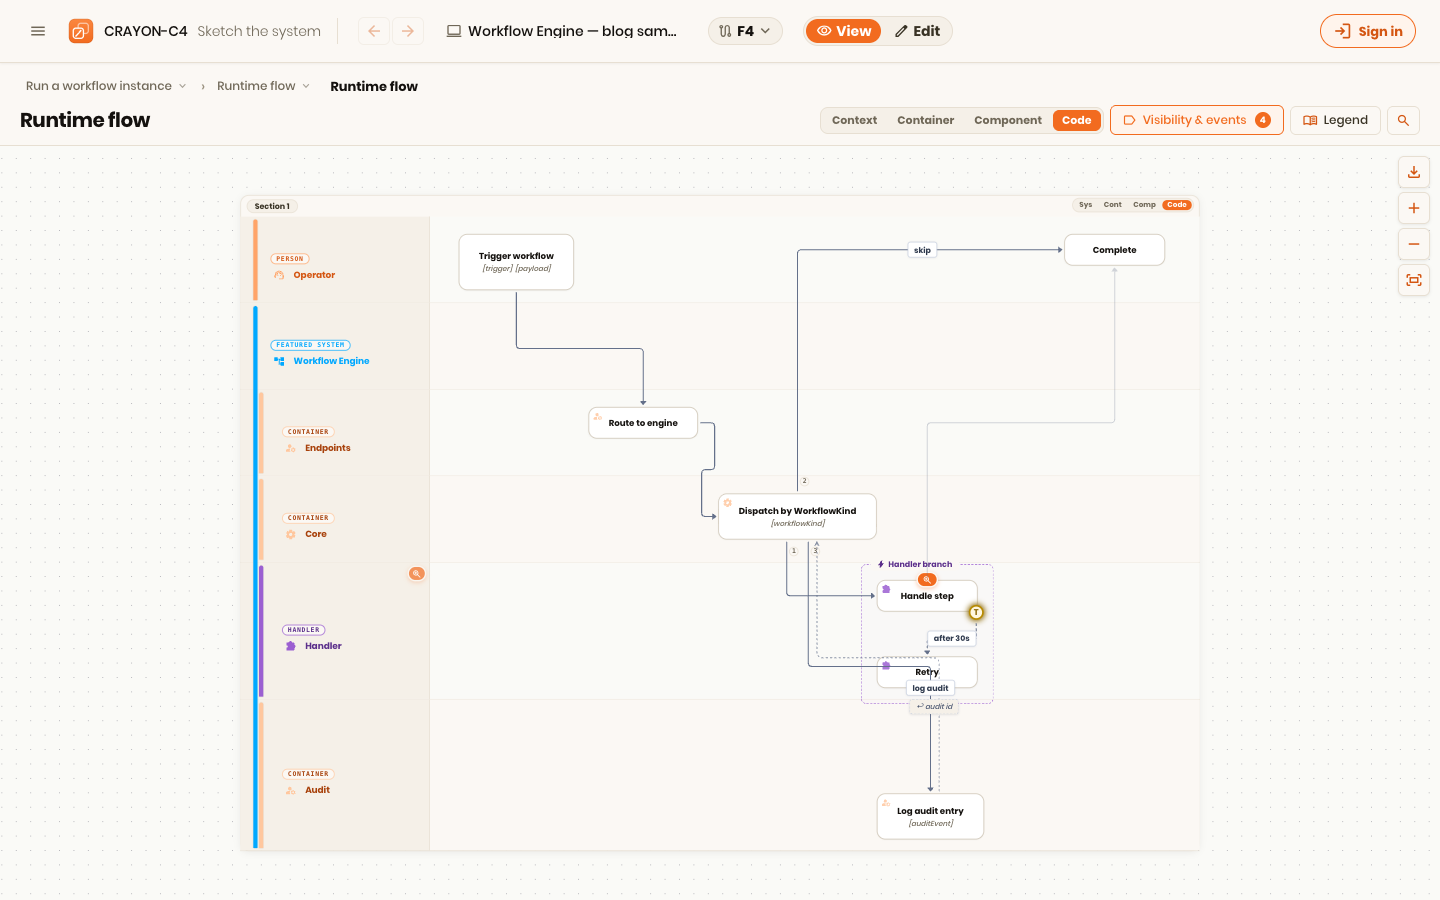
Task: Select the Component level tab
Action: (x=1008, y=120)
